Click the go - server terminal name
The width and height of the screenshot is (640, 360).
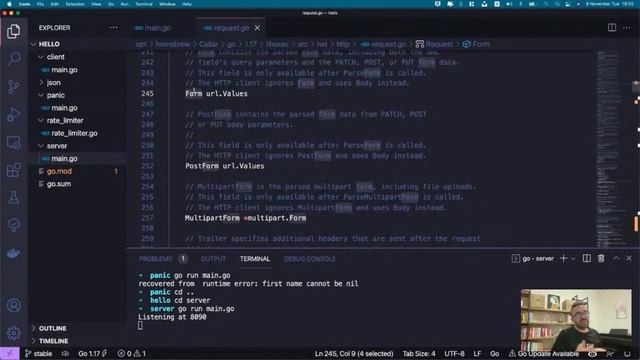[x=533, y=259]
